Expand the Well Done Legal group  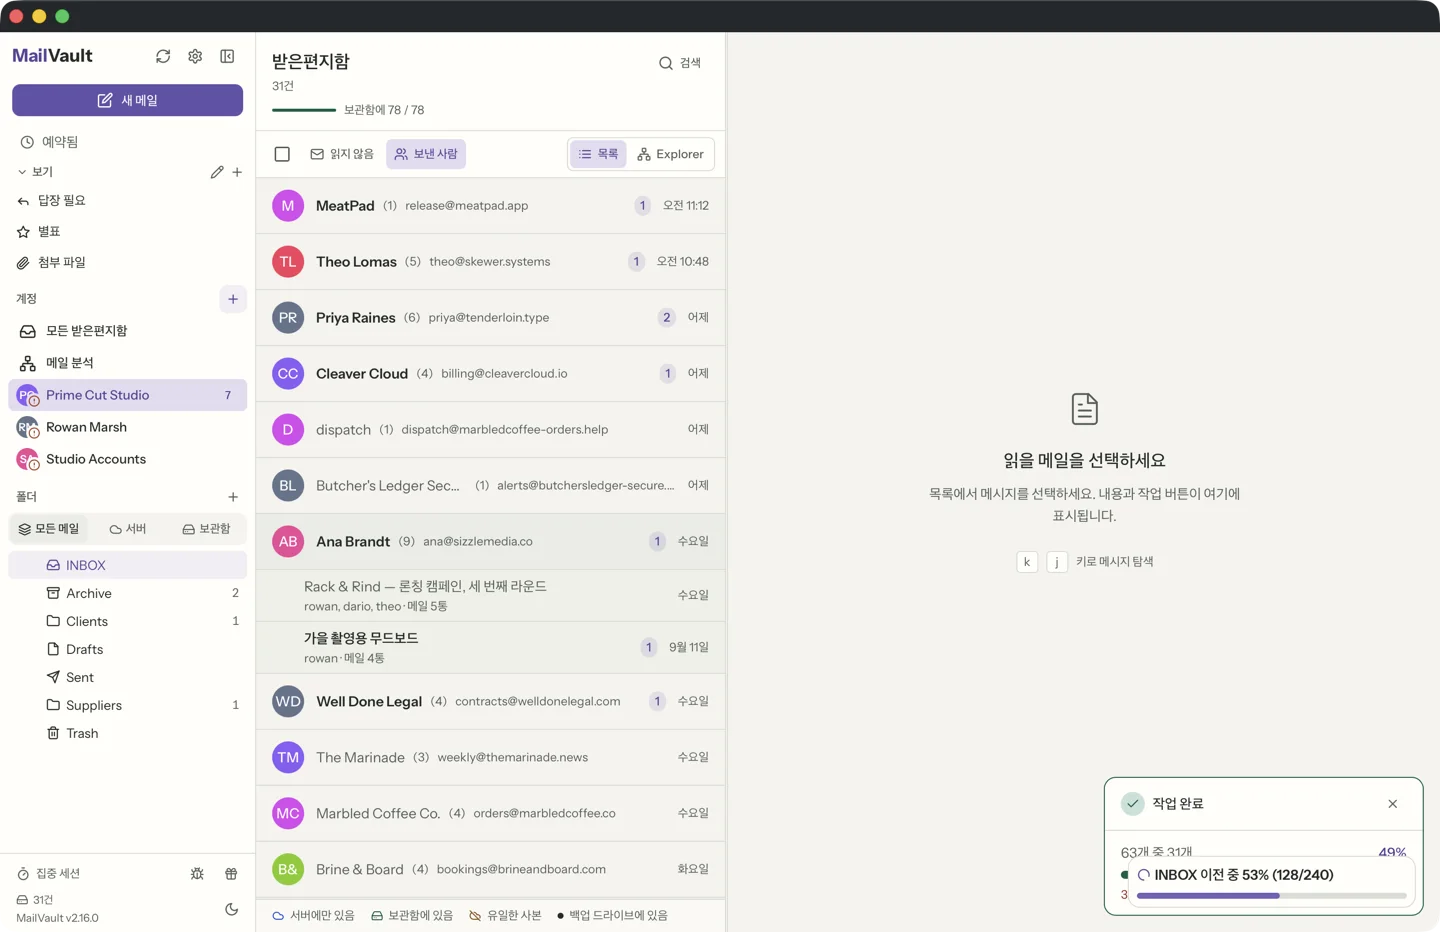491,701
